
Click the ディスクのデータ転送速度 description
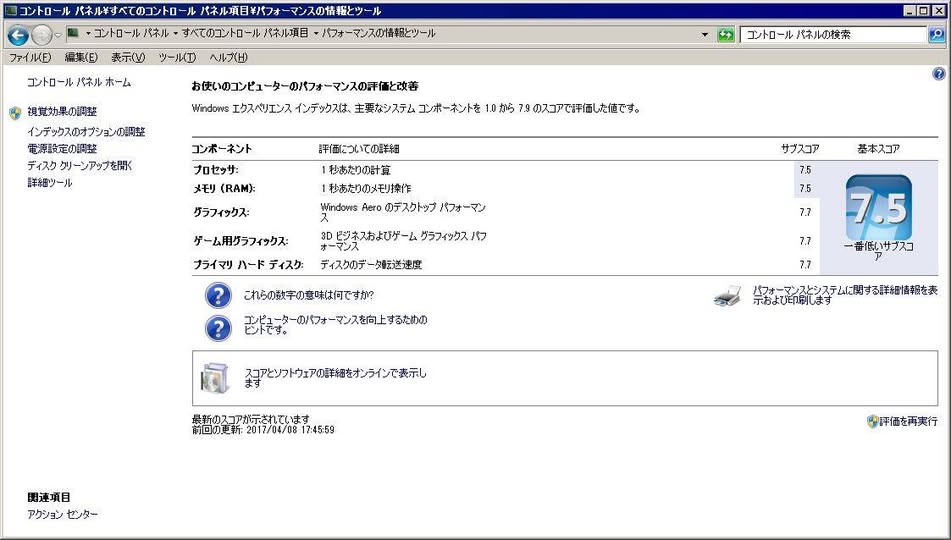(x=371, y=265)
